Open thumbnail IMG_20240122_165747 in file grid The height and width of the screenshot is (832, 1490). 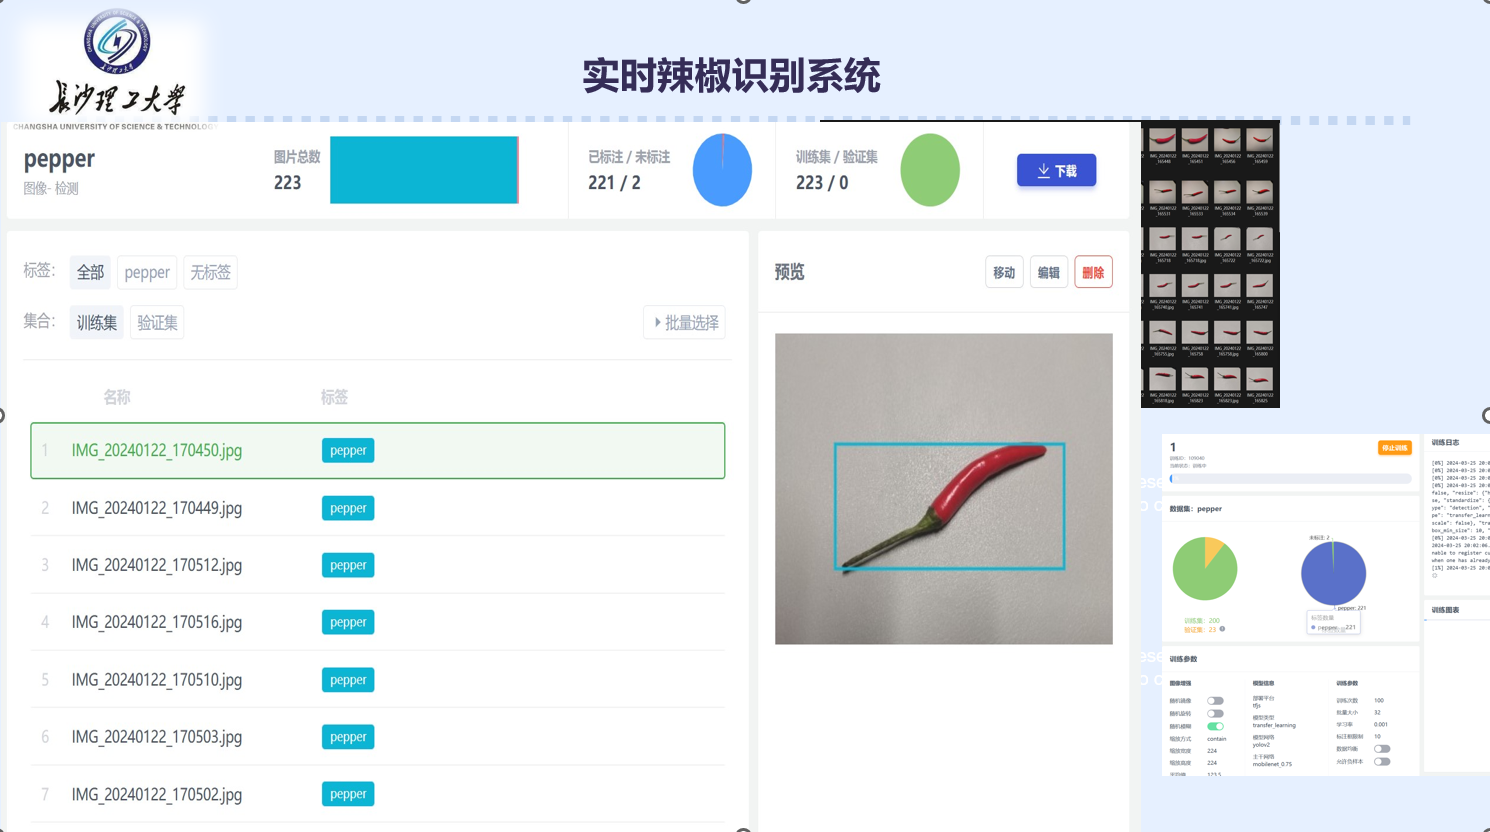[x=1259, y=285]
